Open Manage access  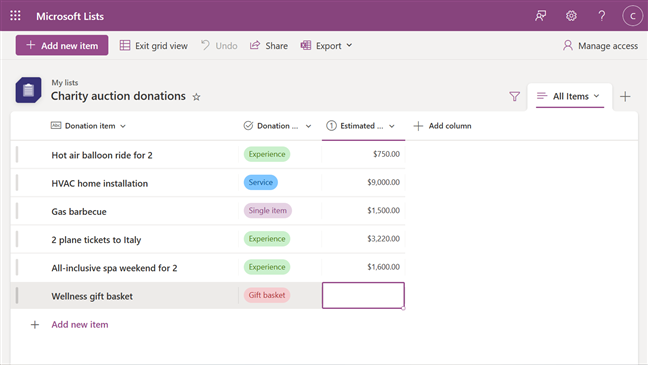click(600, 45)
